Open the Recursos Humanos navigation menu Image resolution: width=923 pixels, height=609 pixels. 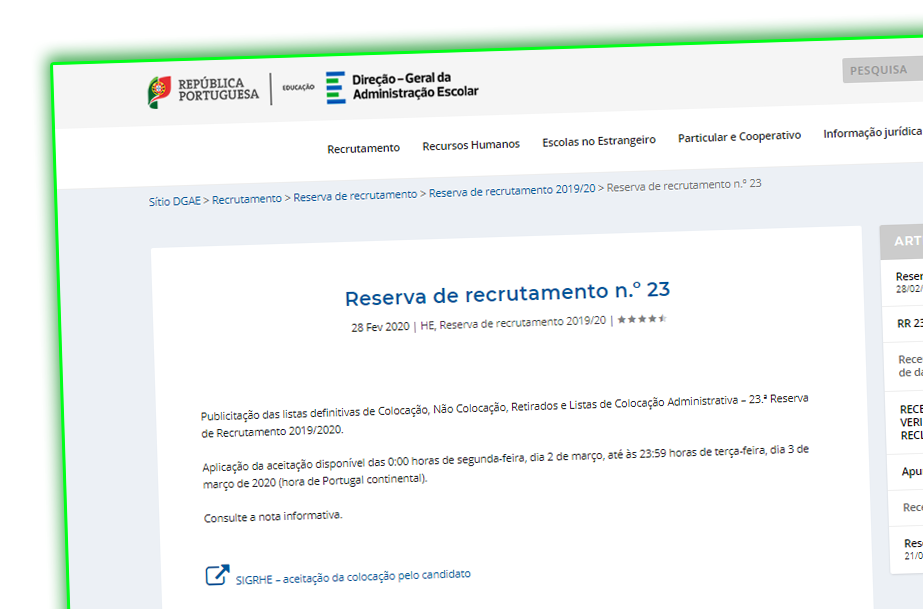[x=470, y=143]
